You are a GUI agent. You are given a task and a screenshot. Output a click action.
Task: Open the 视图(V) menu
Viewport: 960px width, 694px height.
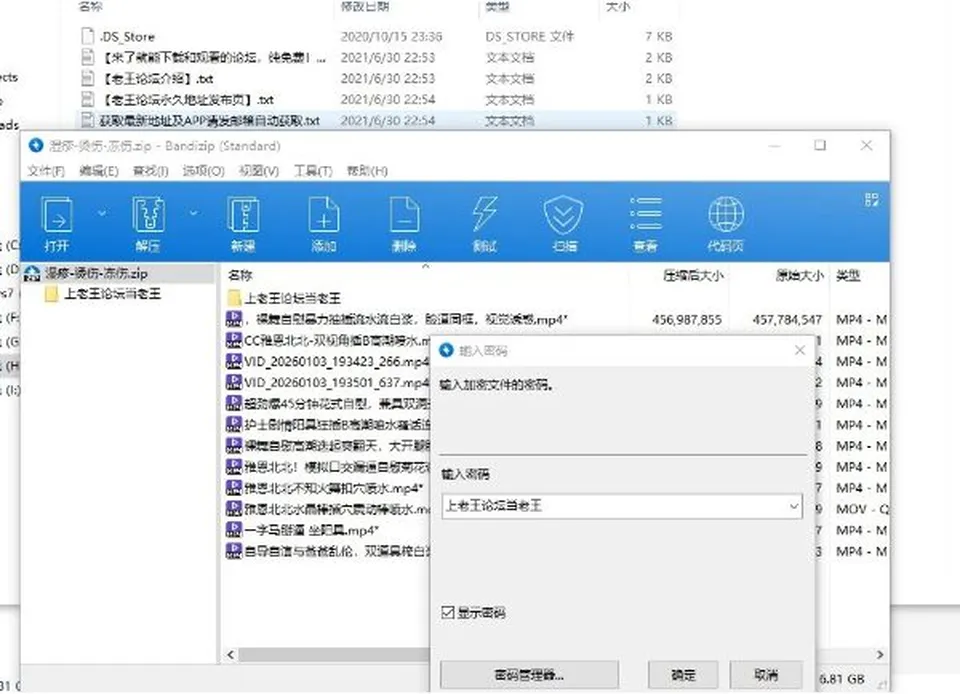[x=258, y=171]
